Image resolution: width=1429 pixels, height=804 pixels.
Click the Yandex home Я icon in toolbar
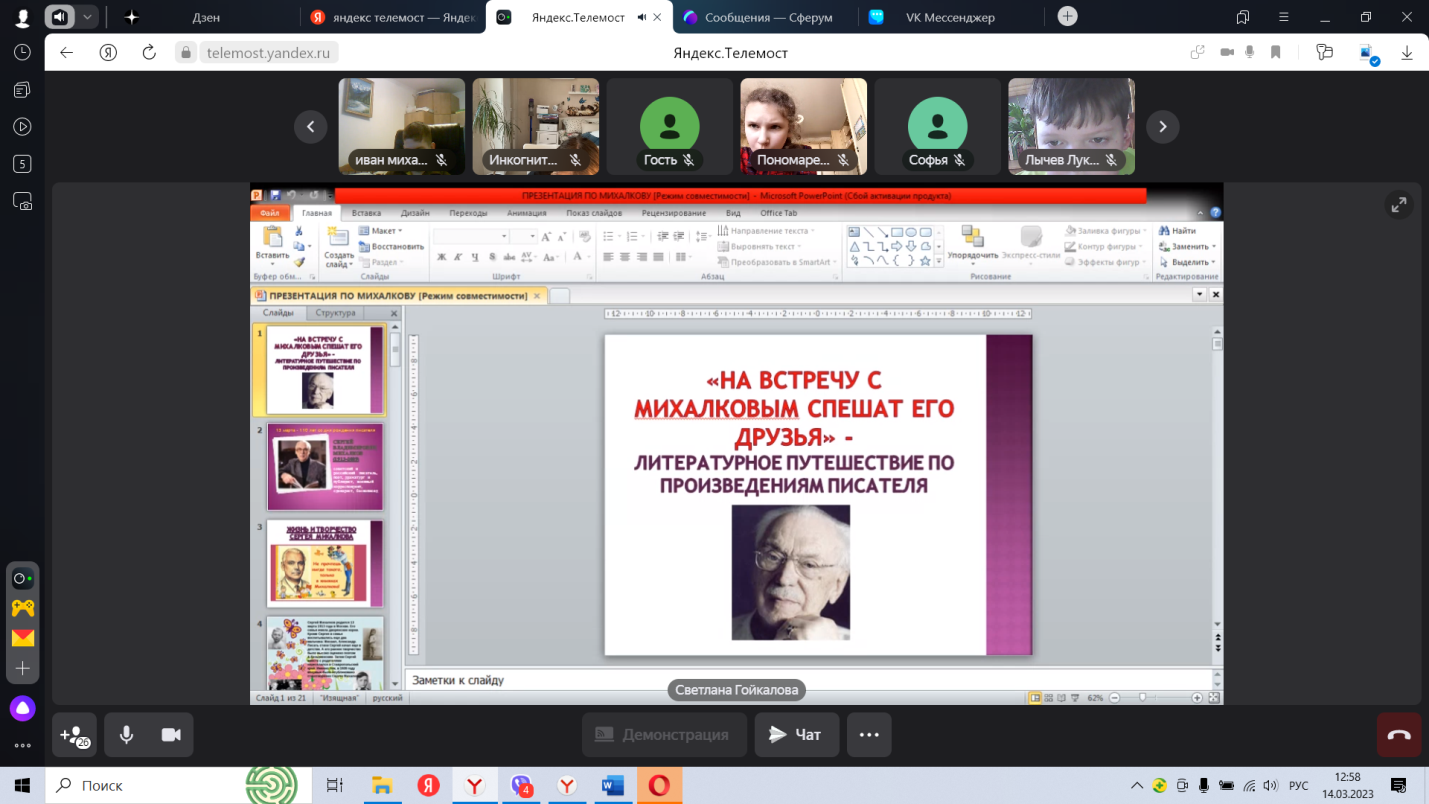click(x=108, y=53)
